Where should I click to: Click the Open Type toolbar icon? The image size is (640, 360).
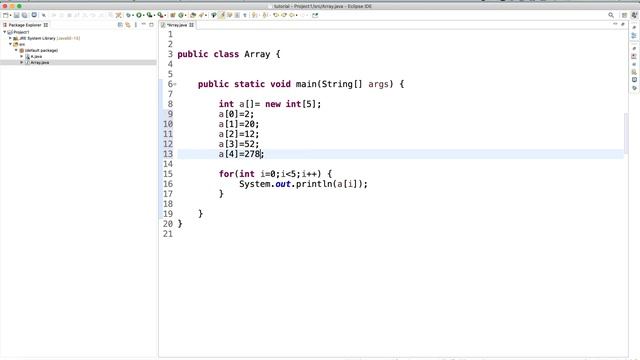point(193,15)
